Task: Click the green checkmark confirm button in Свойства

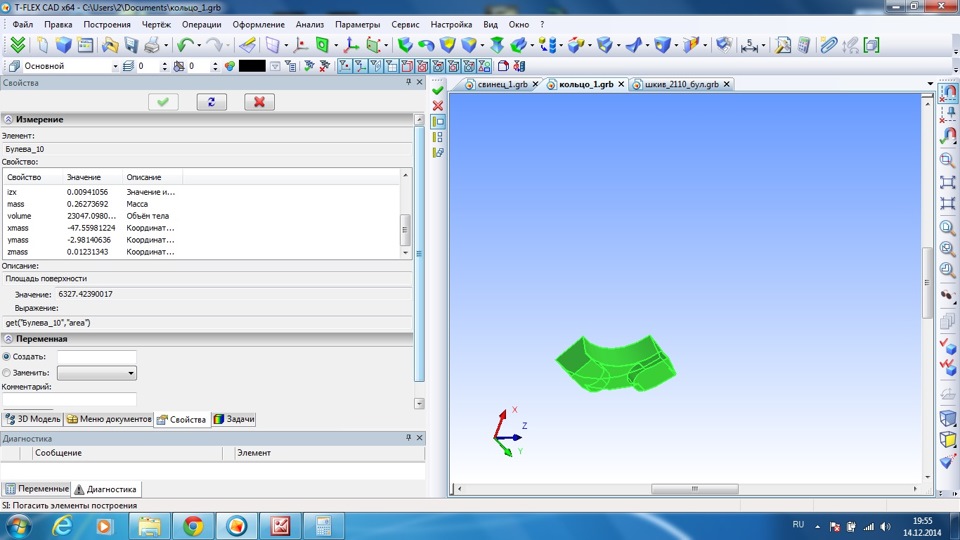Action: click(163, 102)
